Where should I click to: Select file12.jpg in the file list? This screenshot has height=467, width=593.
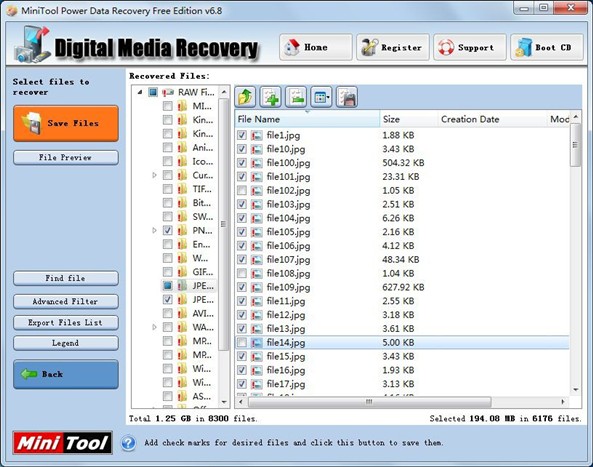286,315
